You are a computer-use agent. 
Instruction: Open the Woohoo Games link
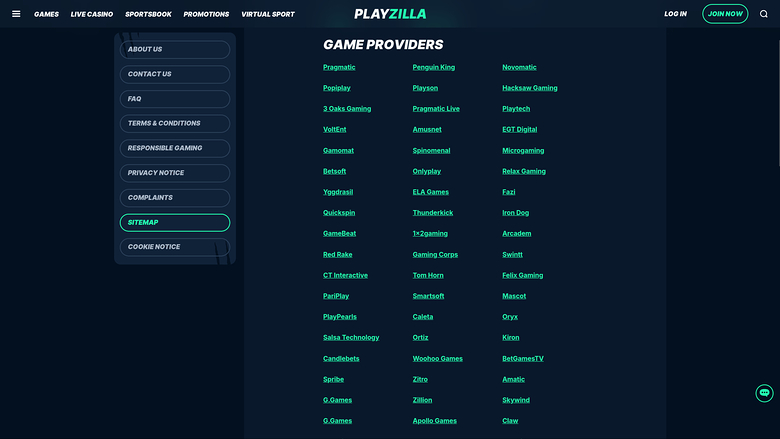click(437, 358)
